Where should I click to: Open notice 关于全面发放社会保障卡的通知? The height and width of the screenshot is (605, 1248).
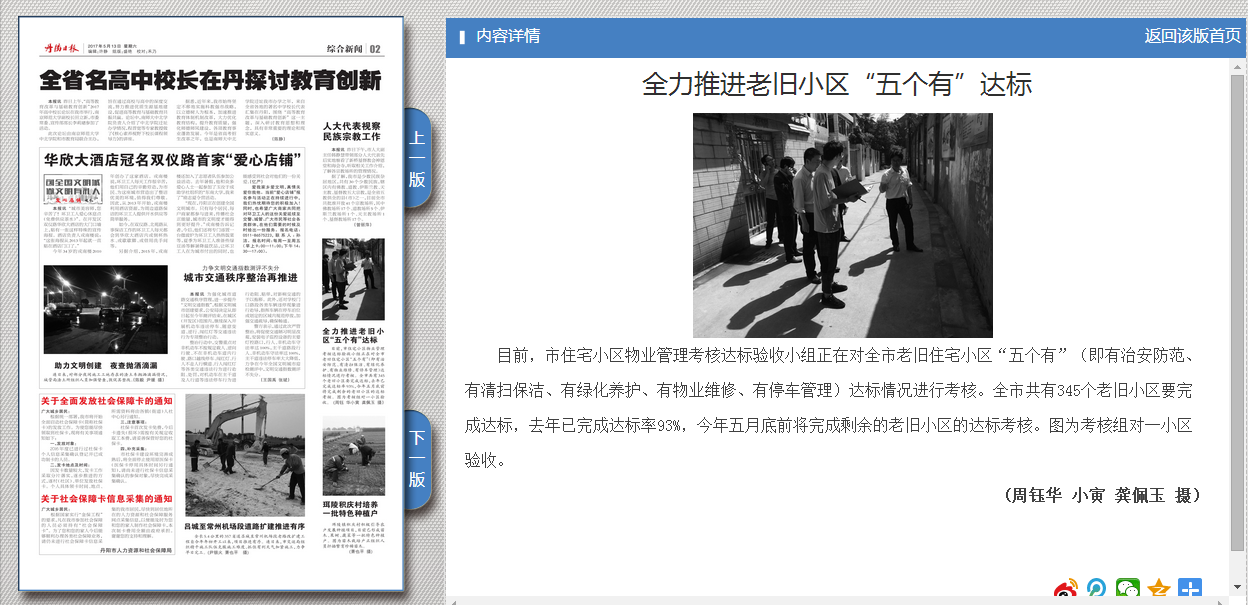107,400
